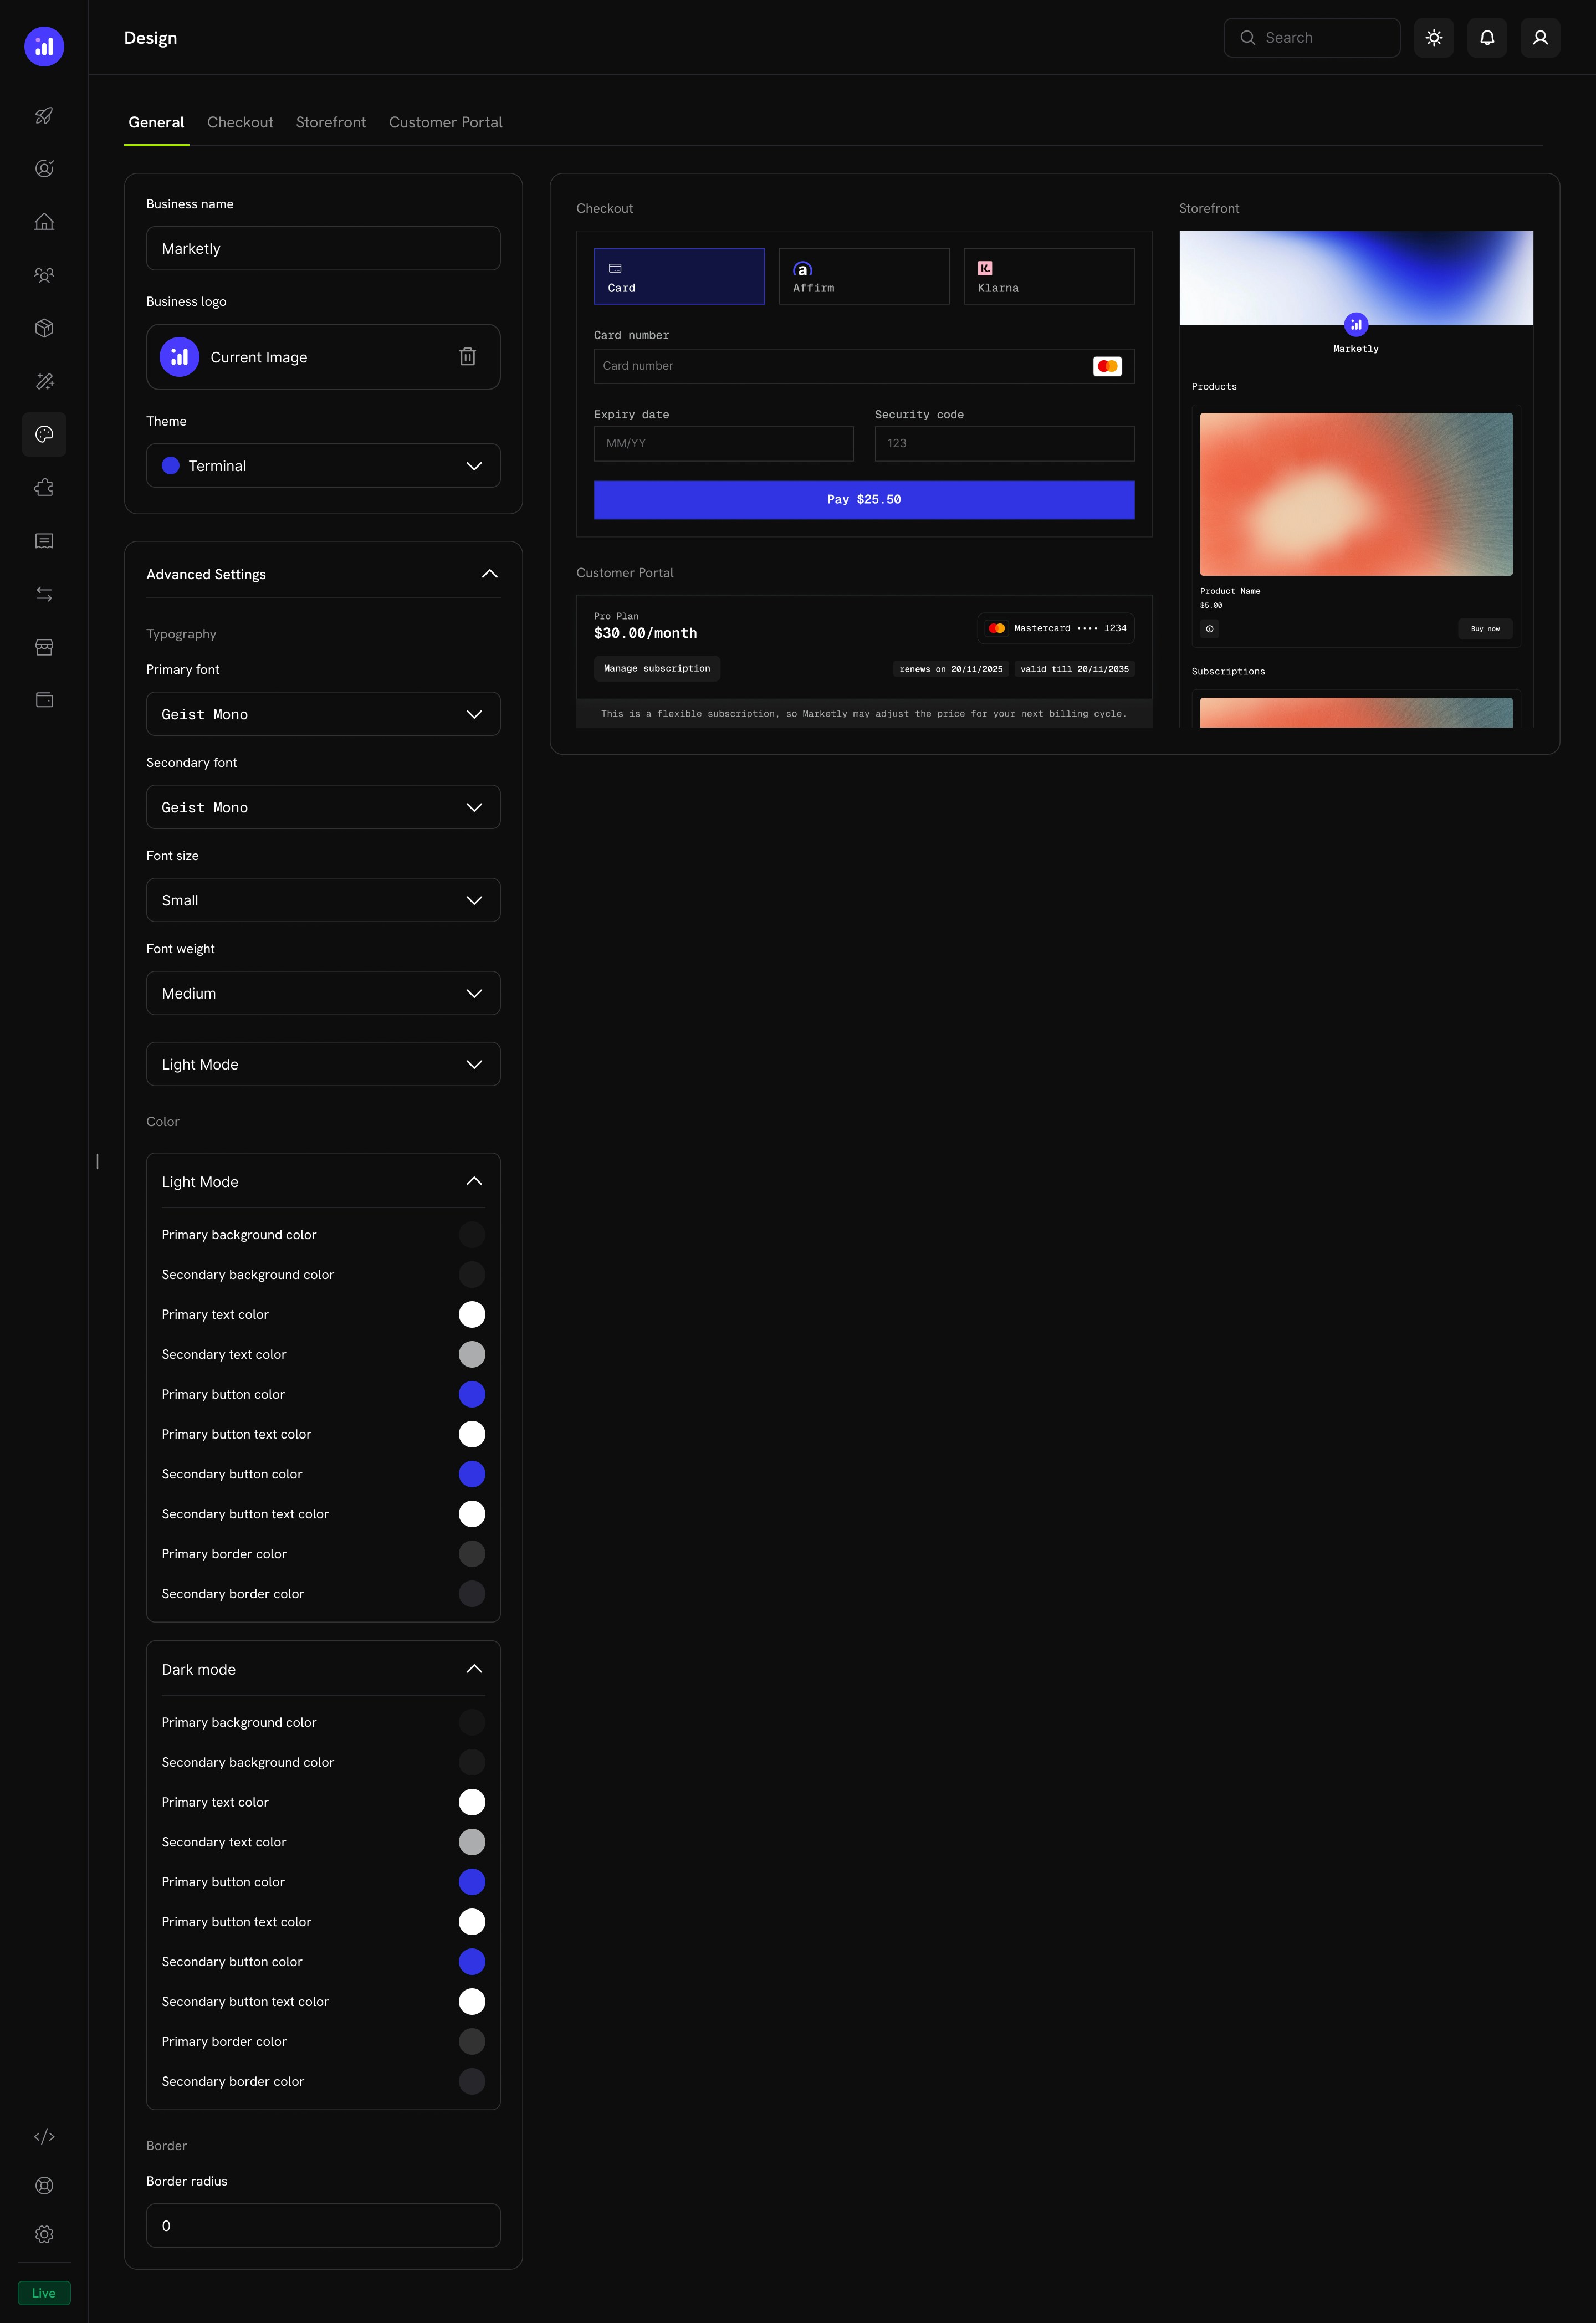Open the rocket launch icon in sidebar
This screenshot has width=1596, height=2323.
click(x=44, y=116)
